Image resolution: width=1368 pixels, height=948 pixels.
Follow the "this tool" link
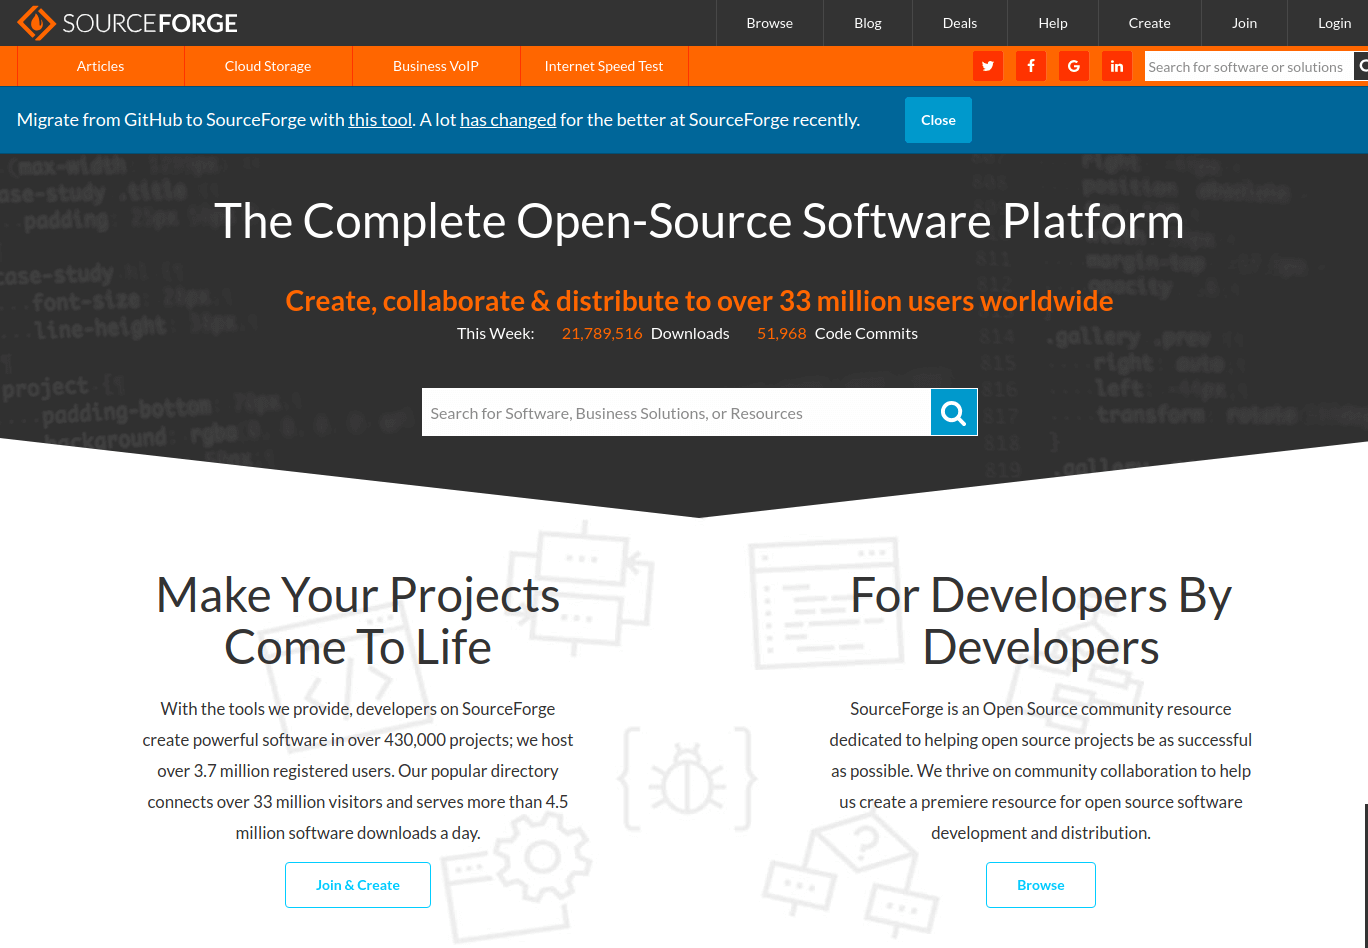380,120
